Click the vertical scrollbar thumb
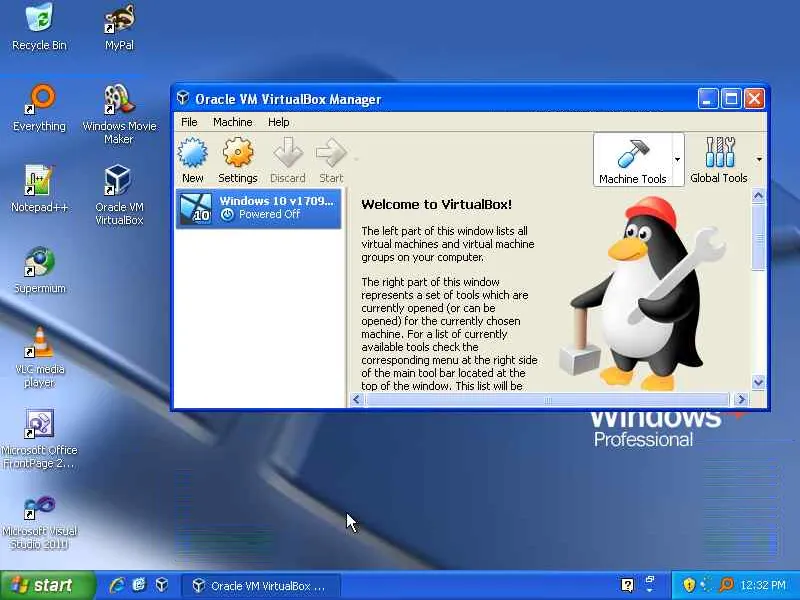 759,237
